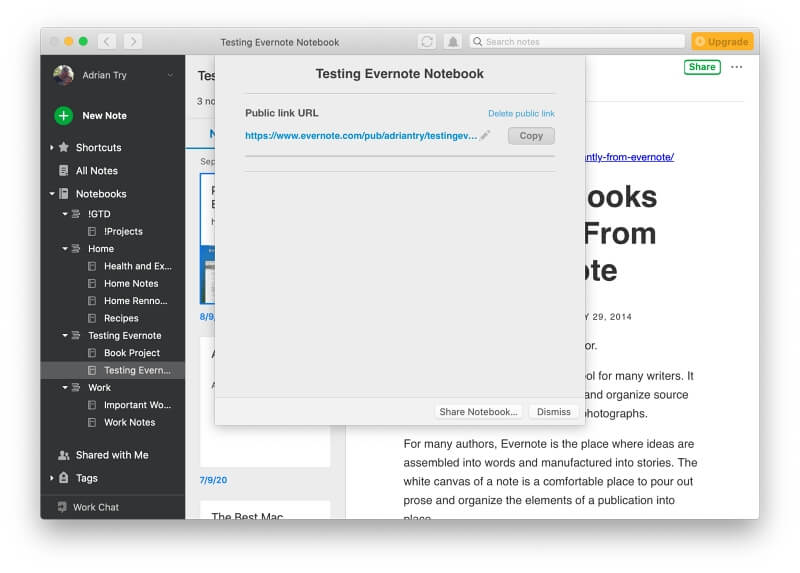Click the pencil icon to edit the public link

pyautogui.click(x=485, y=135)
